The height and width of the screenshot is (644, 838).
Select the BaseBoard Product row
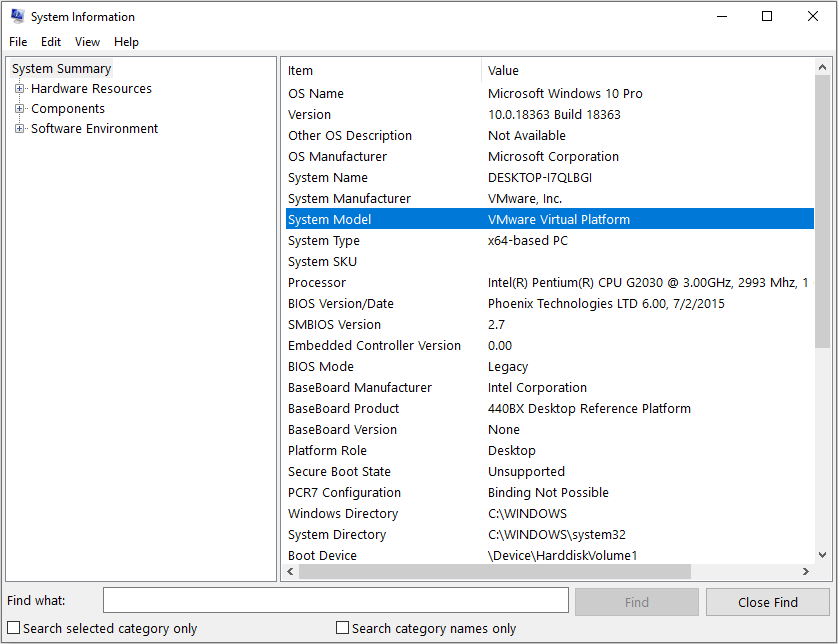(550, 408)
